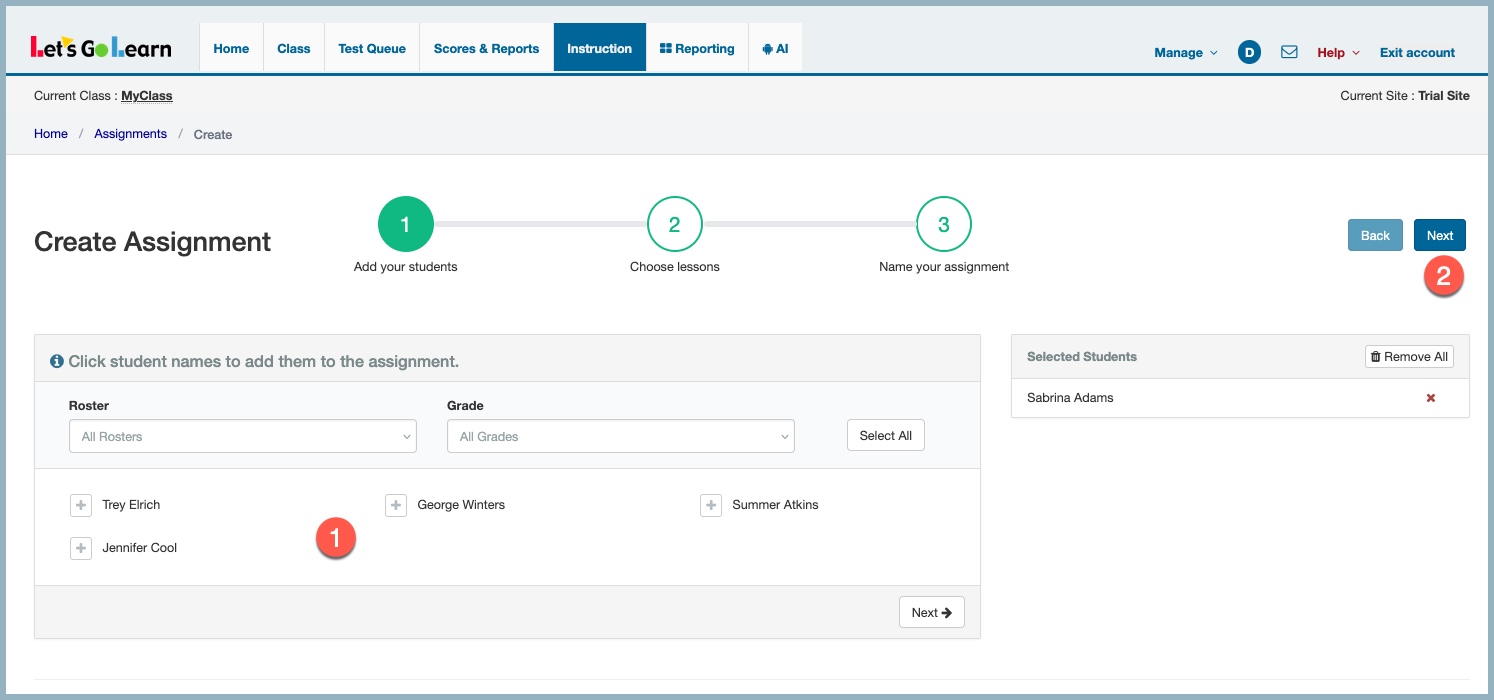
Task: Open the Scores & Reports tab
Action: click(486, 48)
